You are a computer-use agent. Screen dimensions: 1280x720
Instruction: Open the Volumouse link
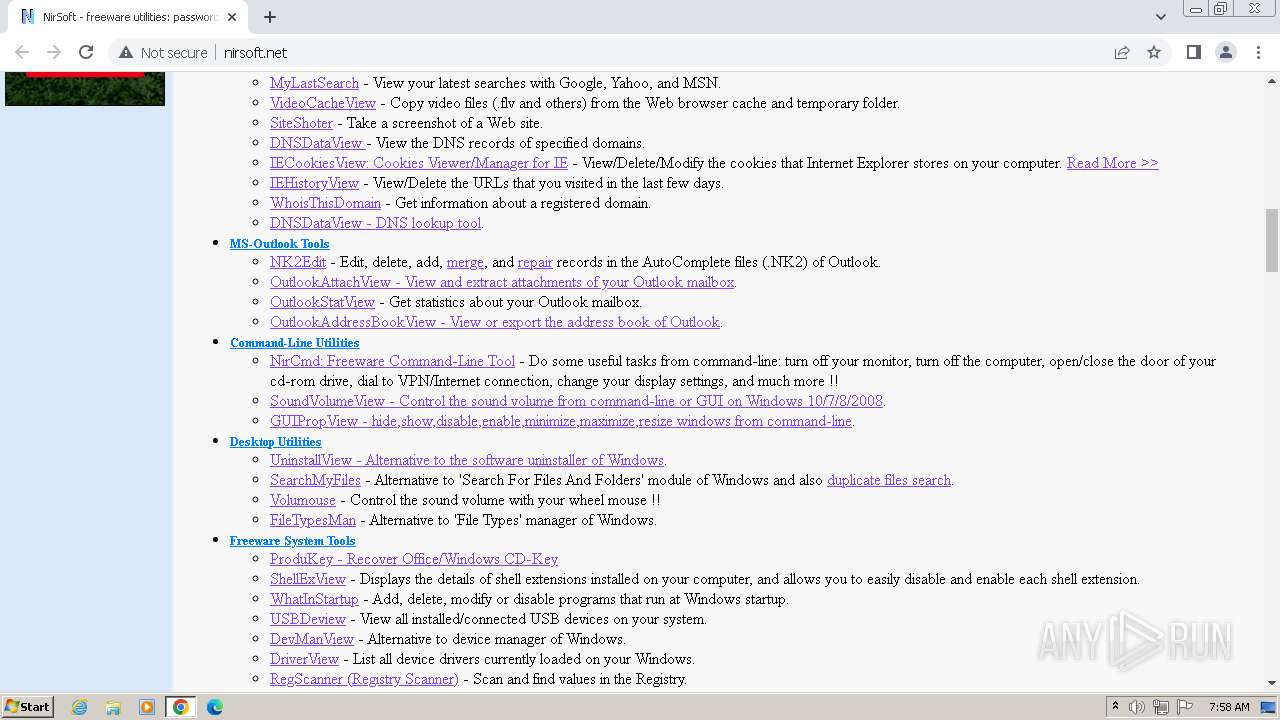303,500
